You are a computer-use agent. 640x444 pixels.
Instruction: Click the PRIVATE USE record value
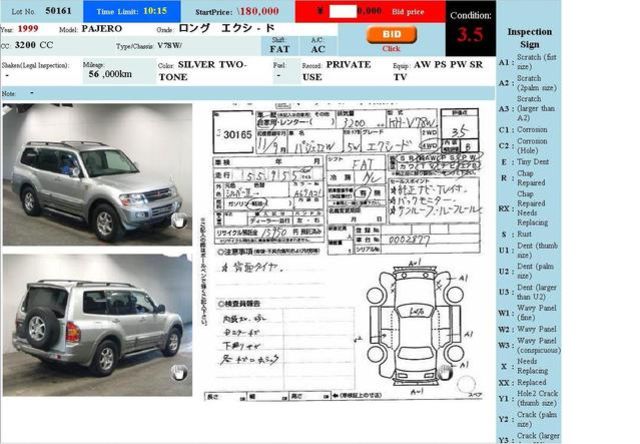[337, 71]
